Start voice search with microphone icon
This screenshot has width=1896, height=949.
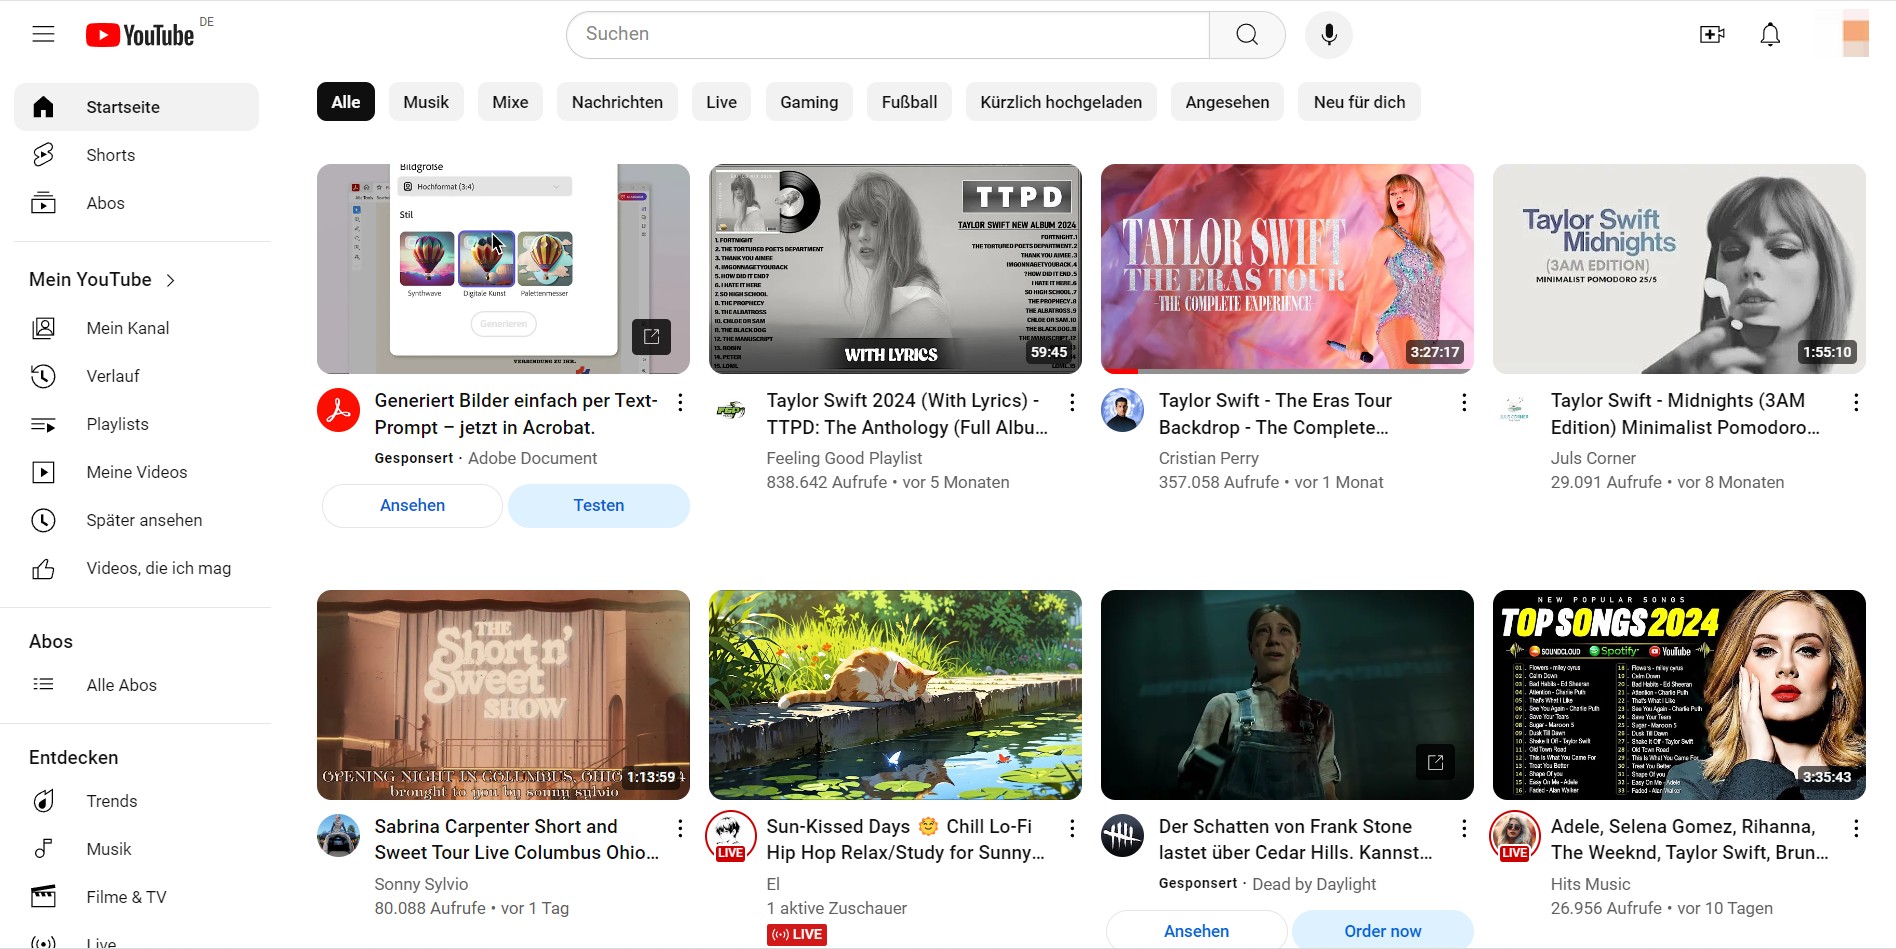coord(1329,35)
